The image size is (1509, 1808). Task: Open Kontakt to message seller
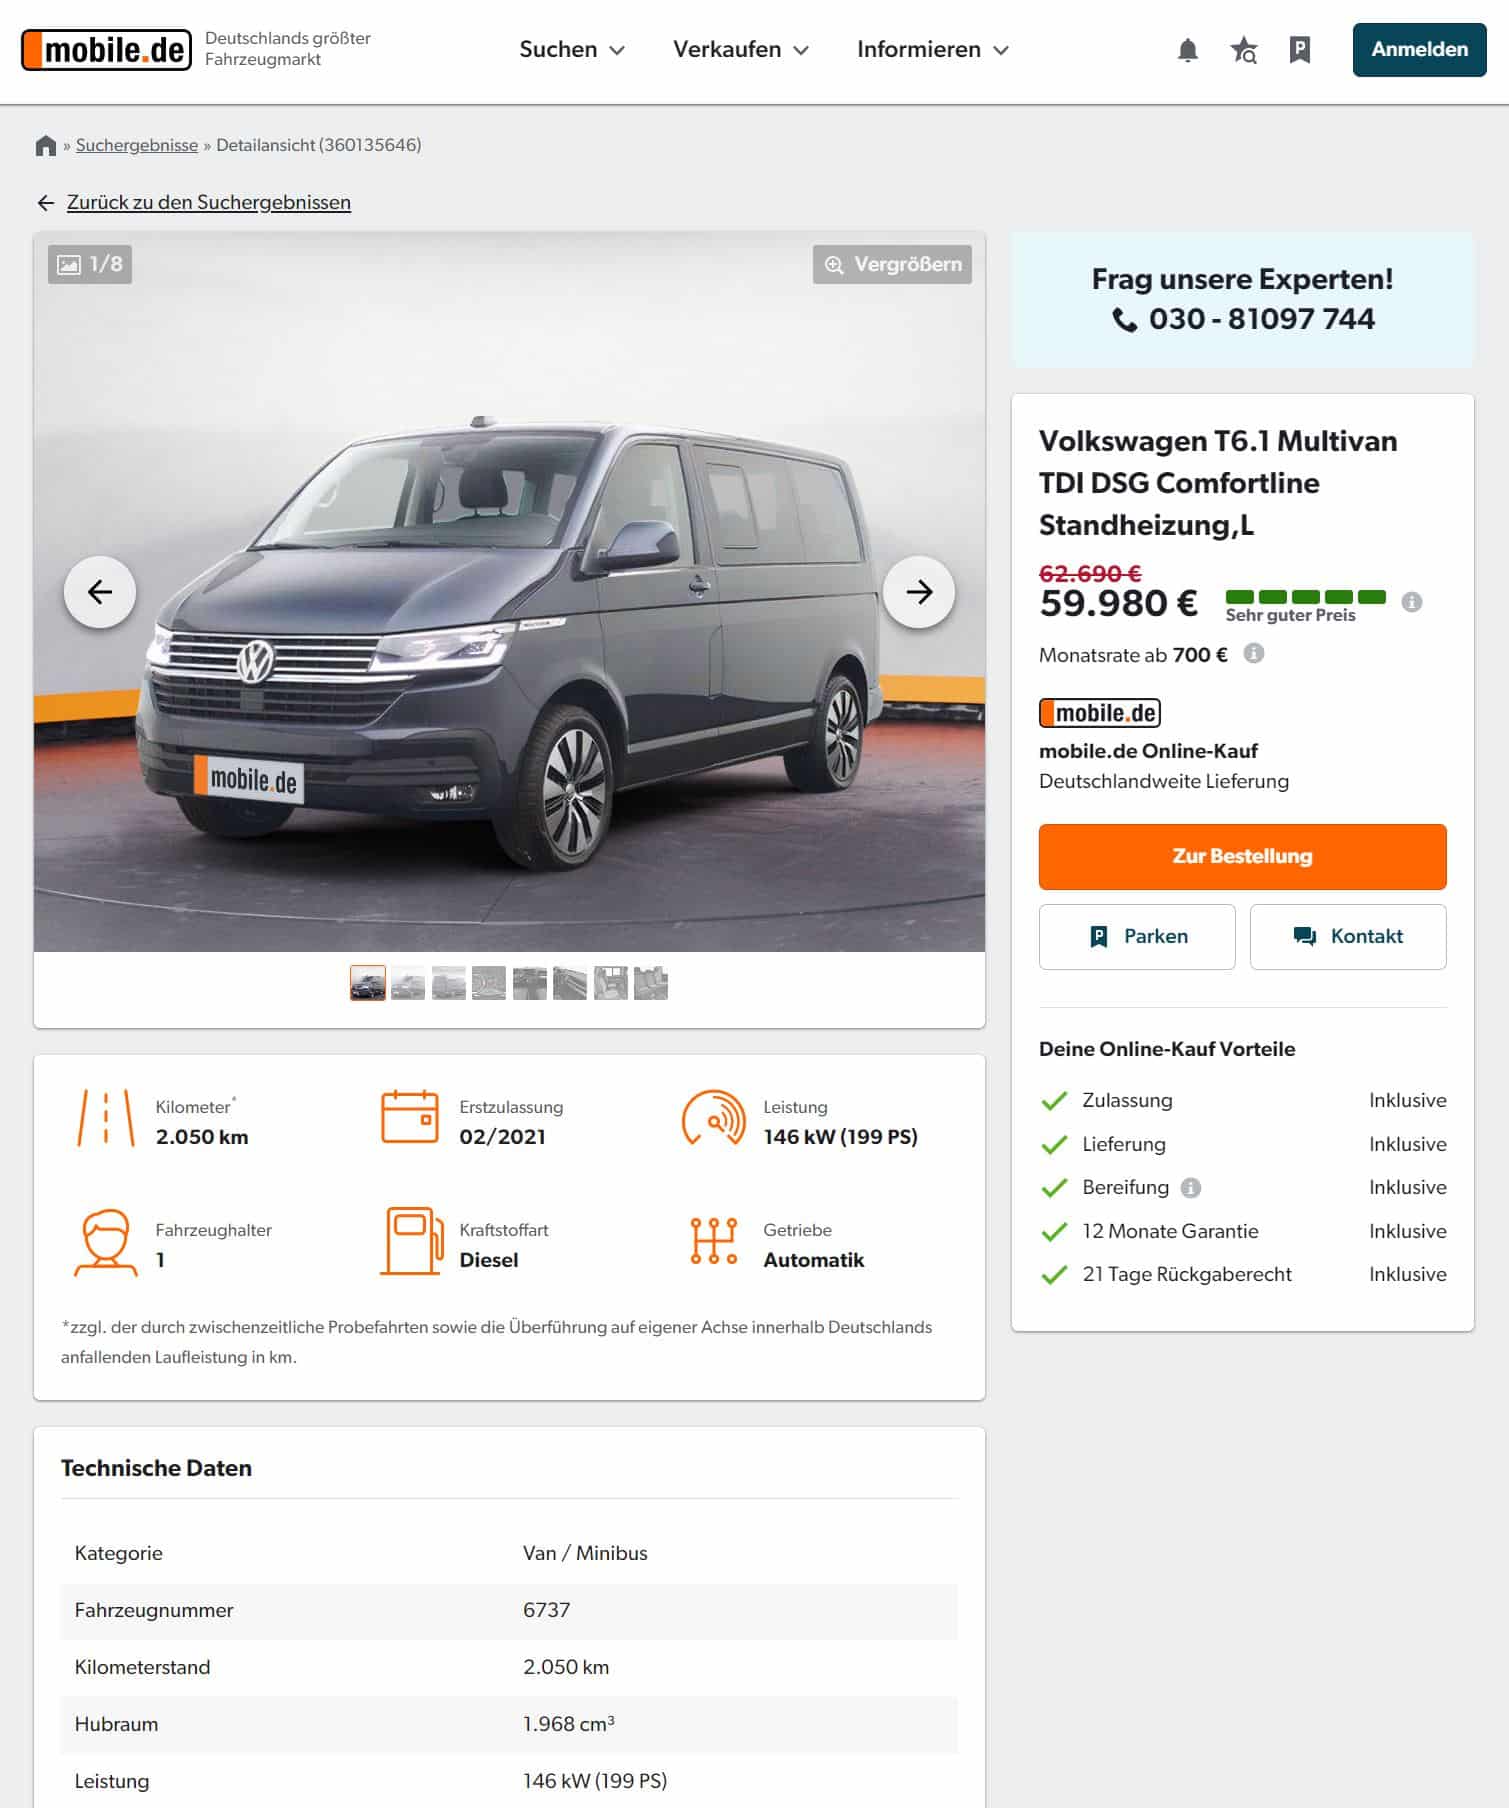(1348, 937)
